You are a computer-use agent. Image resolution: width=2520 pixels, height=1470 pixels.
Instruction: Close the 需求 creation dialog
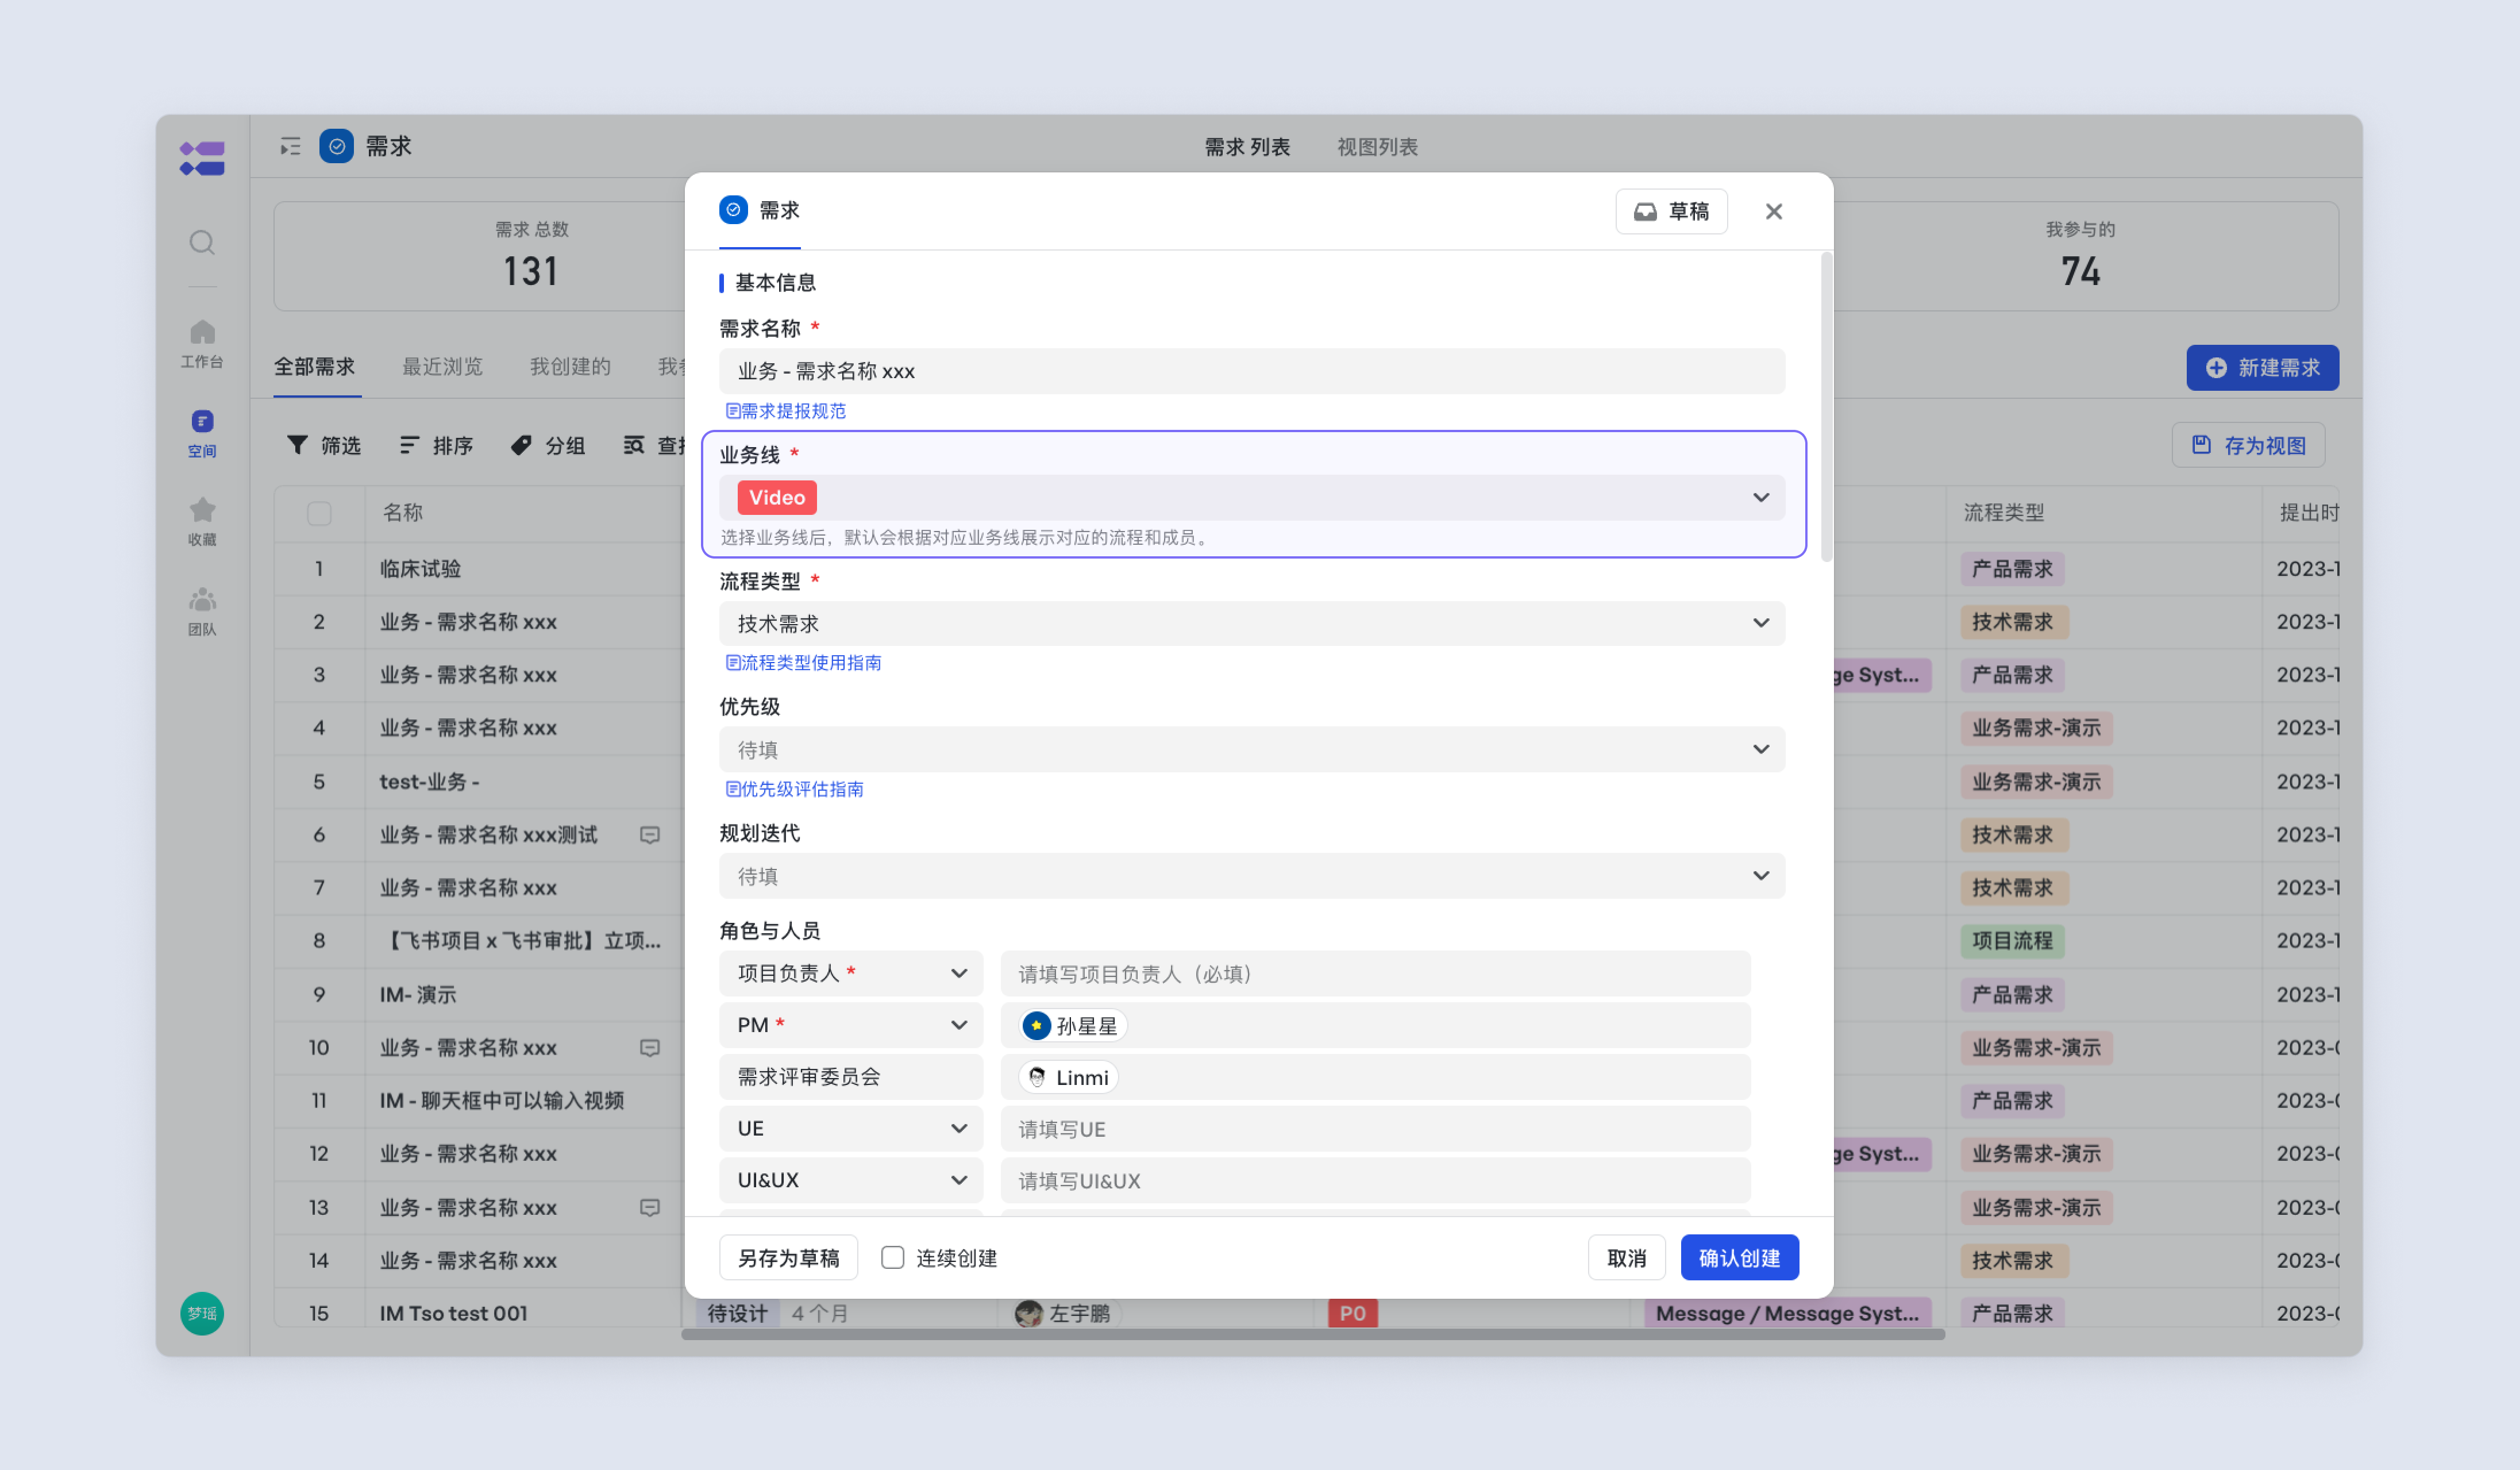point(1774,211)
